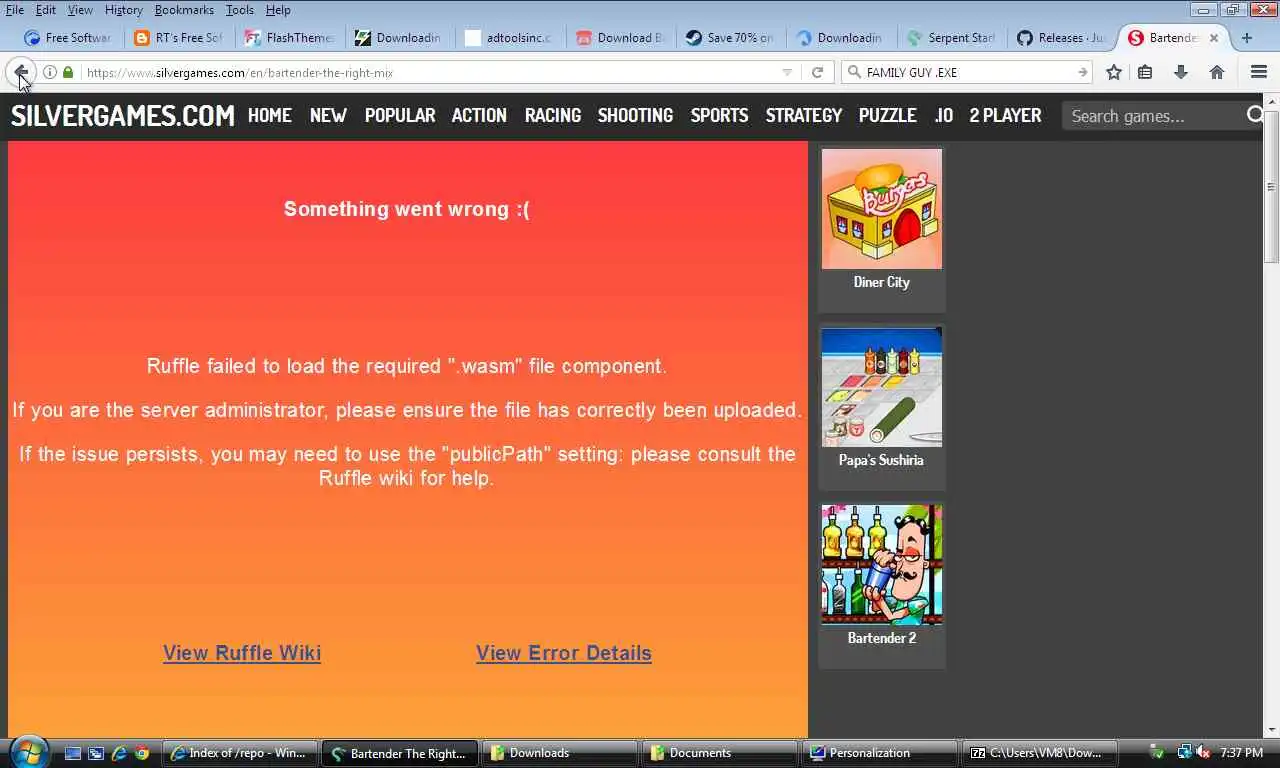Viewport: 1280px width, 768px height.
Task: Go to HOME in site navigation
Action: [x=270, y=116]
